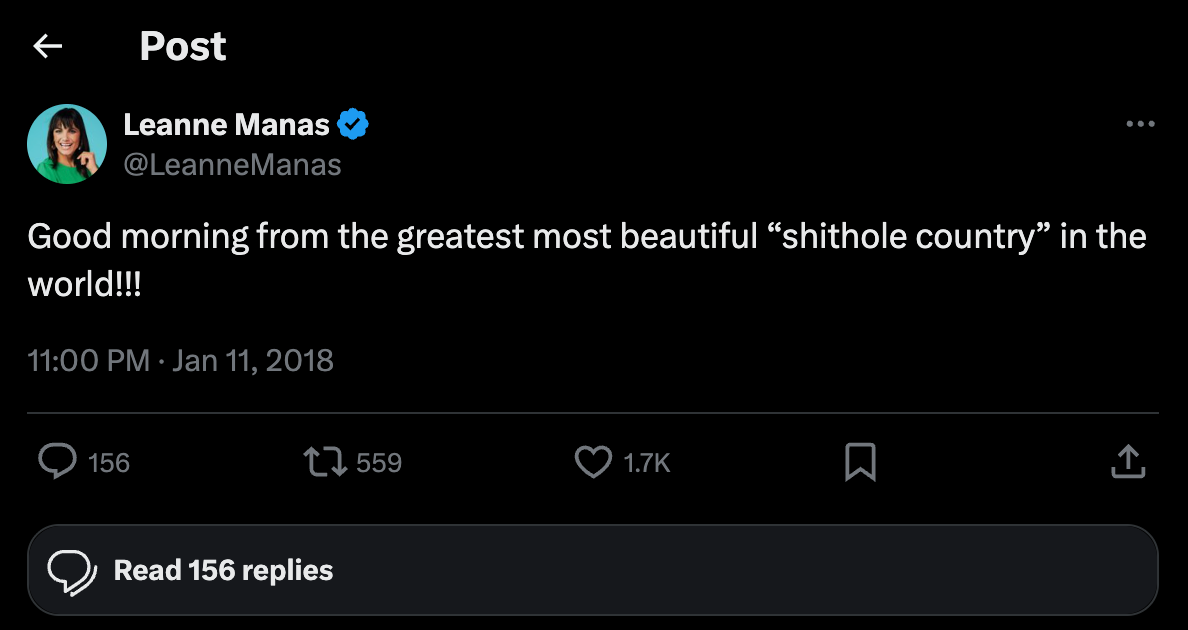Viewport: 1188px width, 630px height.
Task: Click the chat icon in the replies bar
Action: click(x=73, y=570)
